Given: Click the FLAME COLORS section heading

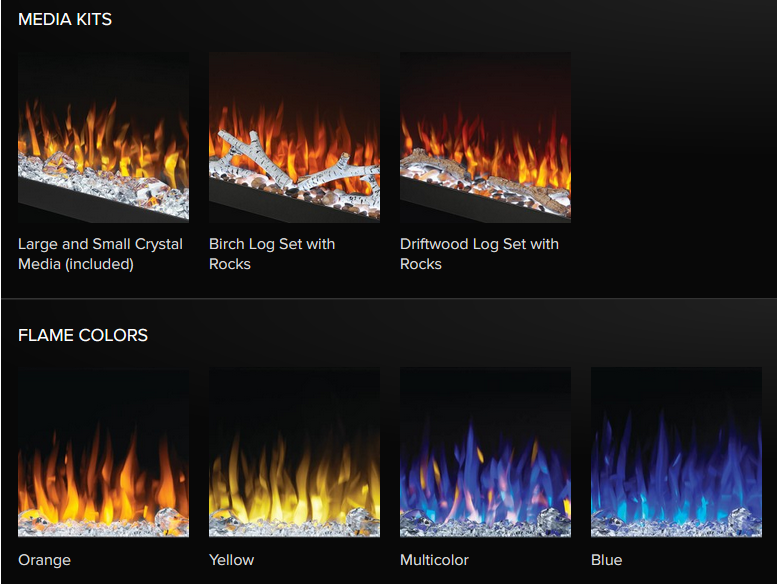Looking at the screenshot, I should coord(83,335).
